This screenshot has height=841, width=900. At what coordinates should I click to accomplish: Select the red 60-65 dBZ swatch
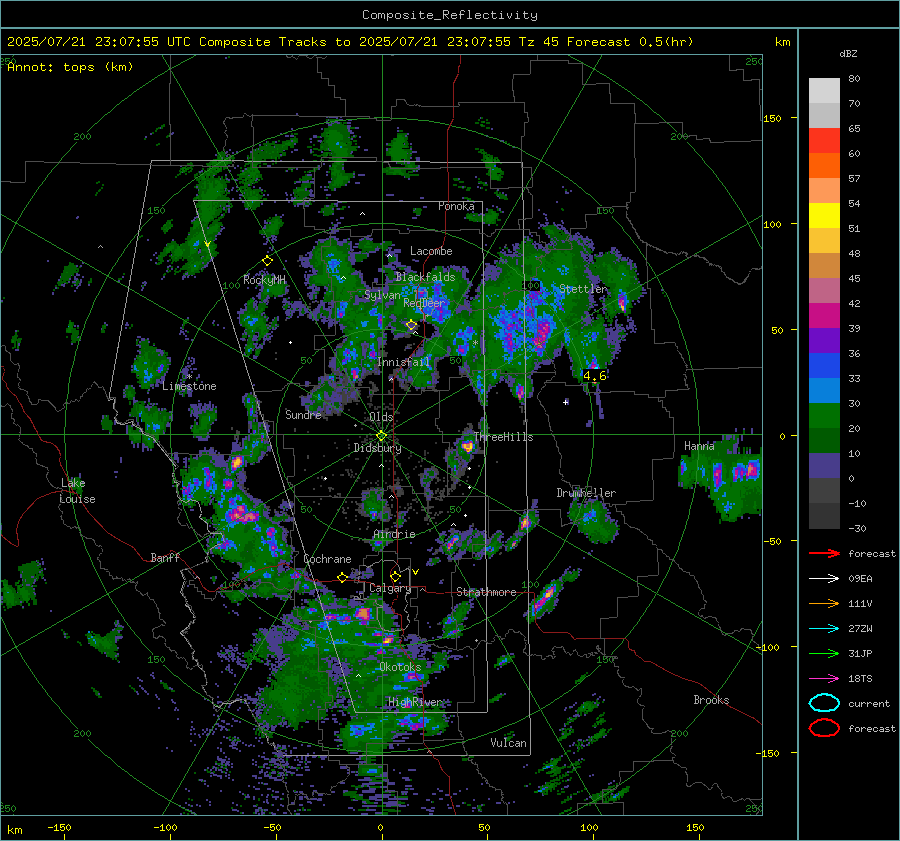coord(824,141)
